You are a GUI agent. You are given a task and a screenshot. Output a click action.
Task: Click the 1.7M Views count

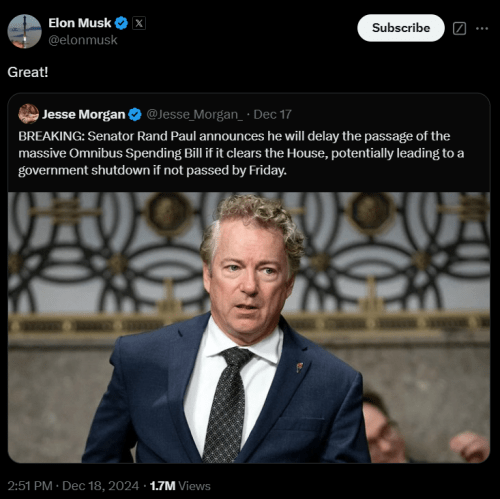[x=180, y=486]
